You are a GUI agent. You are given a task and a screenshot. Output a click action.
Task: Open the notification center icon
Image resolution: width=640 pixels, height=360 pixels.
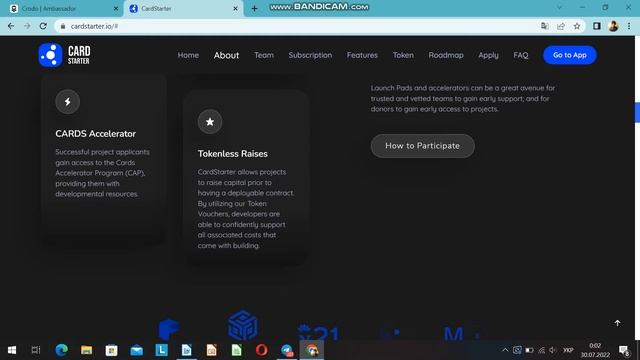[x=624, y=350]
